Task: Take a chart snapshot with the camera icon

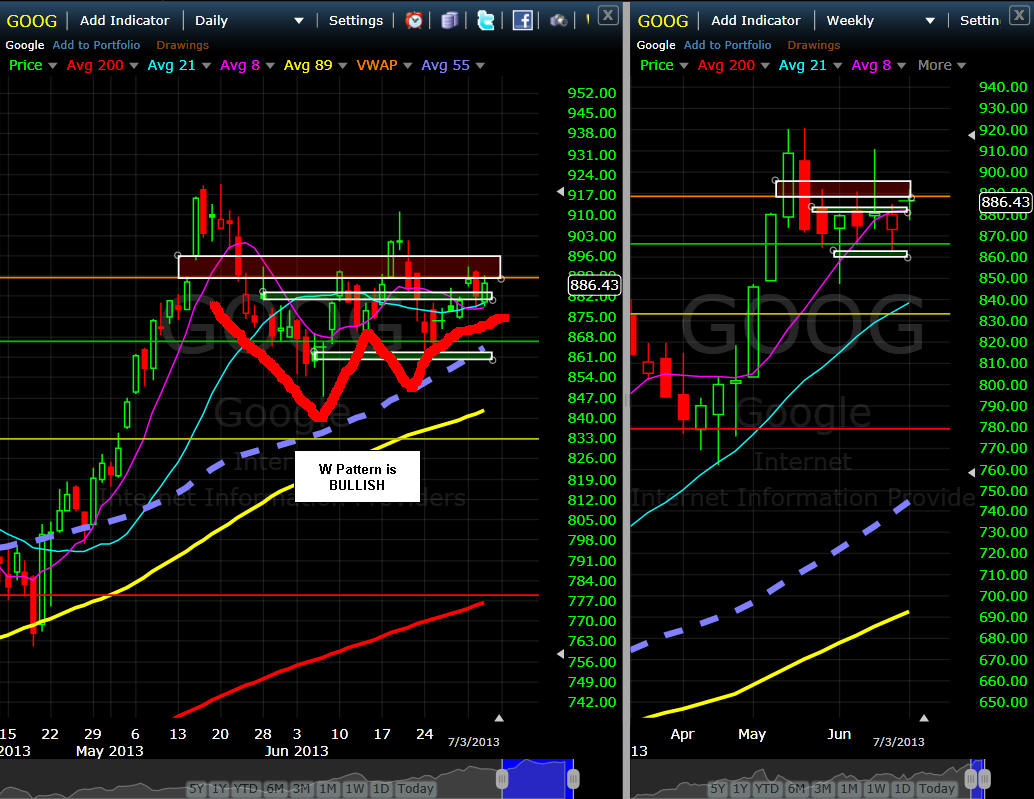Action: [x=559, y=20]
